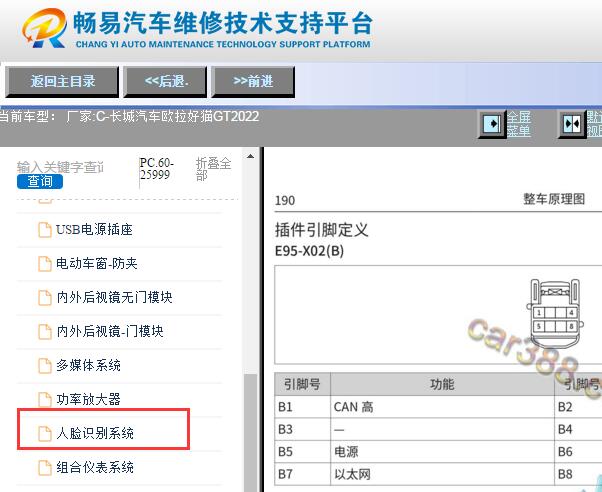Click table cell B7 pin number
The height and width of the screenshot is (492, 602).
tap(303, 474)
